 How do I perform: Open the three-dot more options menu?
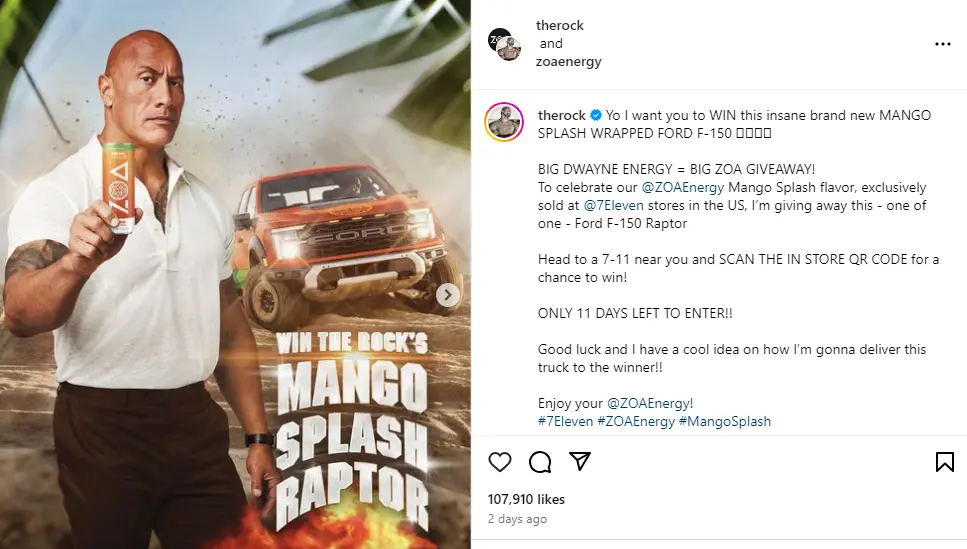tap(942, 44)
